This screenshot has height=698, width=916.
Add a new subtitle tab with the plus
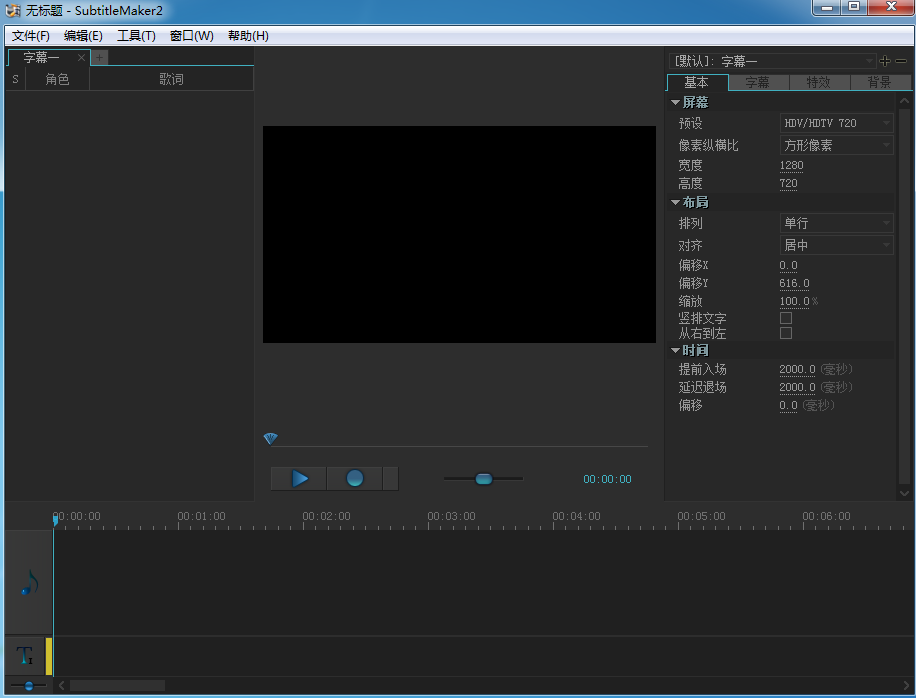[x=99, y=57]
